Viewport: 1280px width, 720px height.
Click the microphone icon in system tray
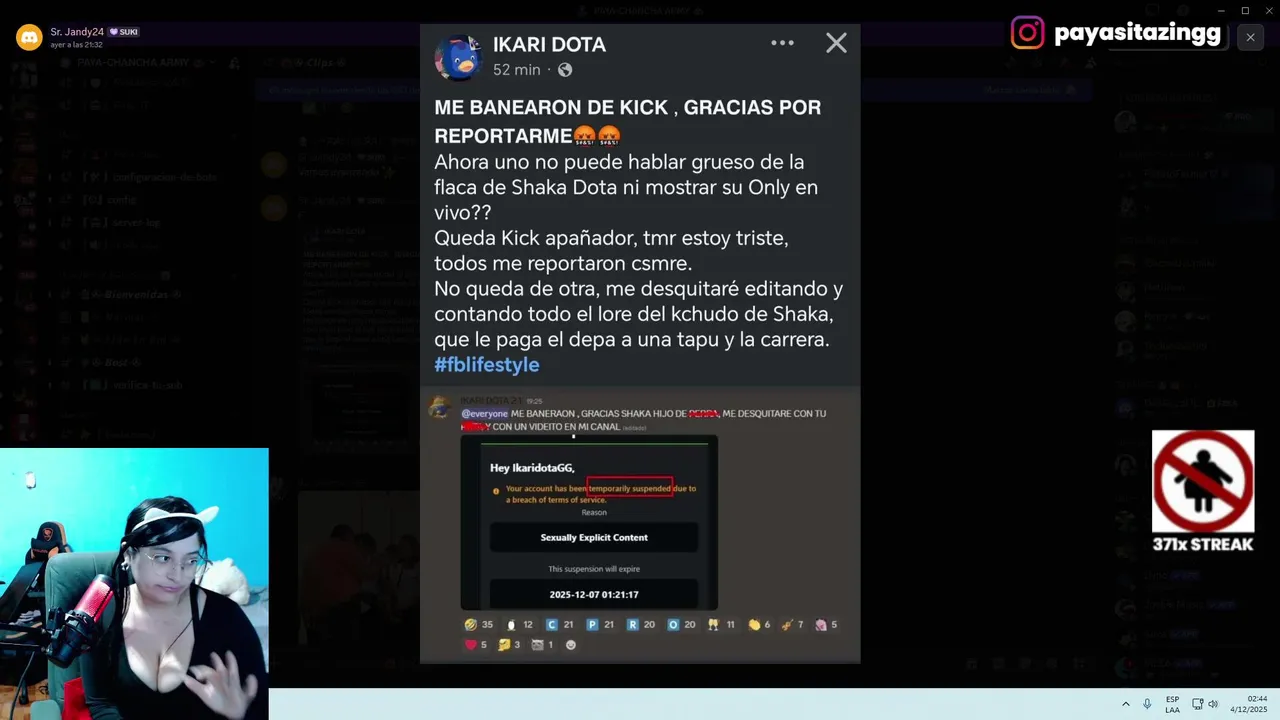click(1147, 704)
